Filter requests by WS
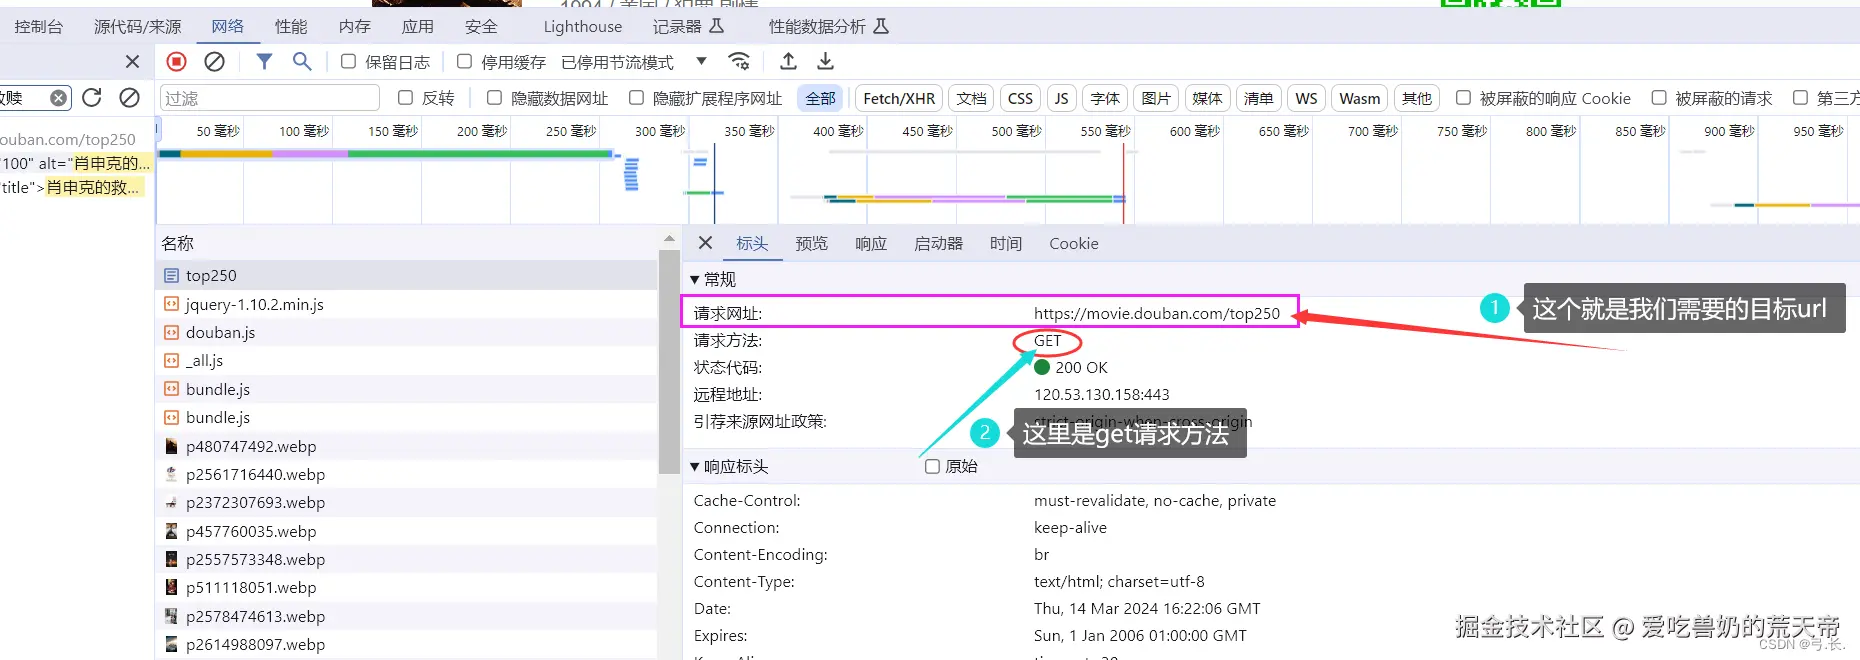 coord(1306,98)
